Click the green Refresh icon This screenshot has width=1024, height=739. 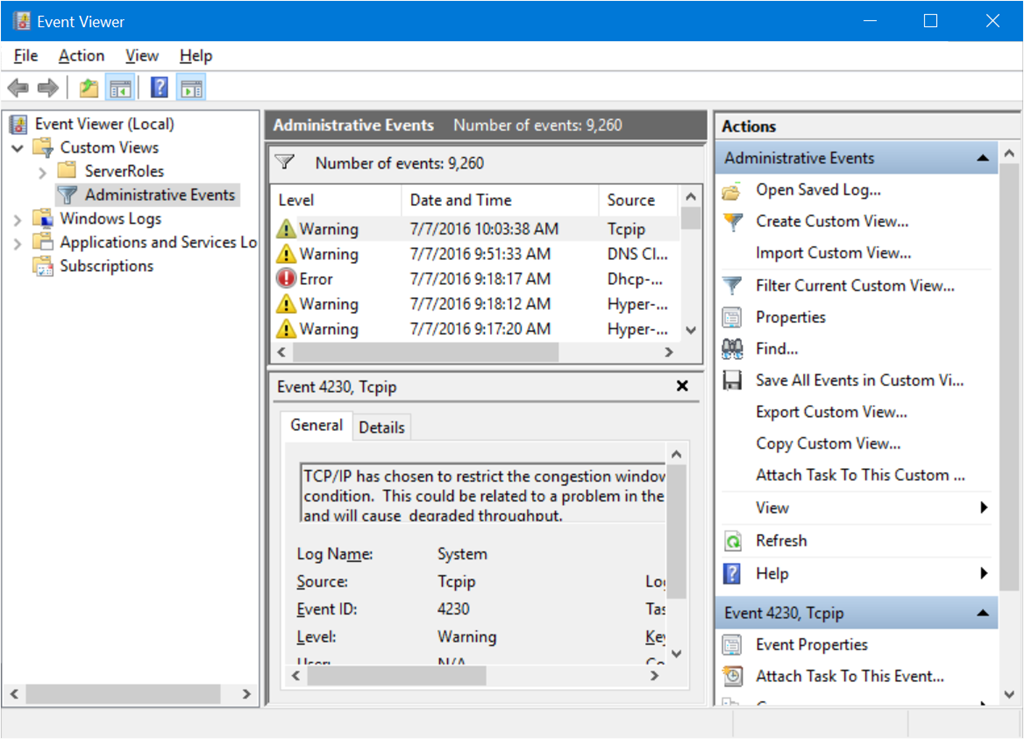pyautogui.click(x=733, y=541)
